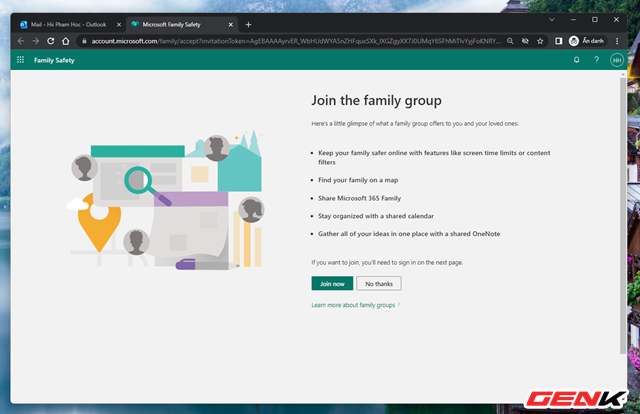This screenshot has width=640, height=414.
Task: Open the help question mark
Action: (596, 60)
